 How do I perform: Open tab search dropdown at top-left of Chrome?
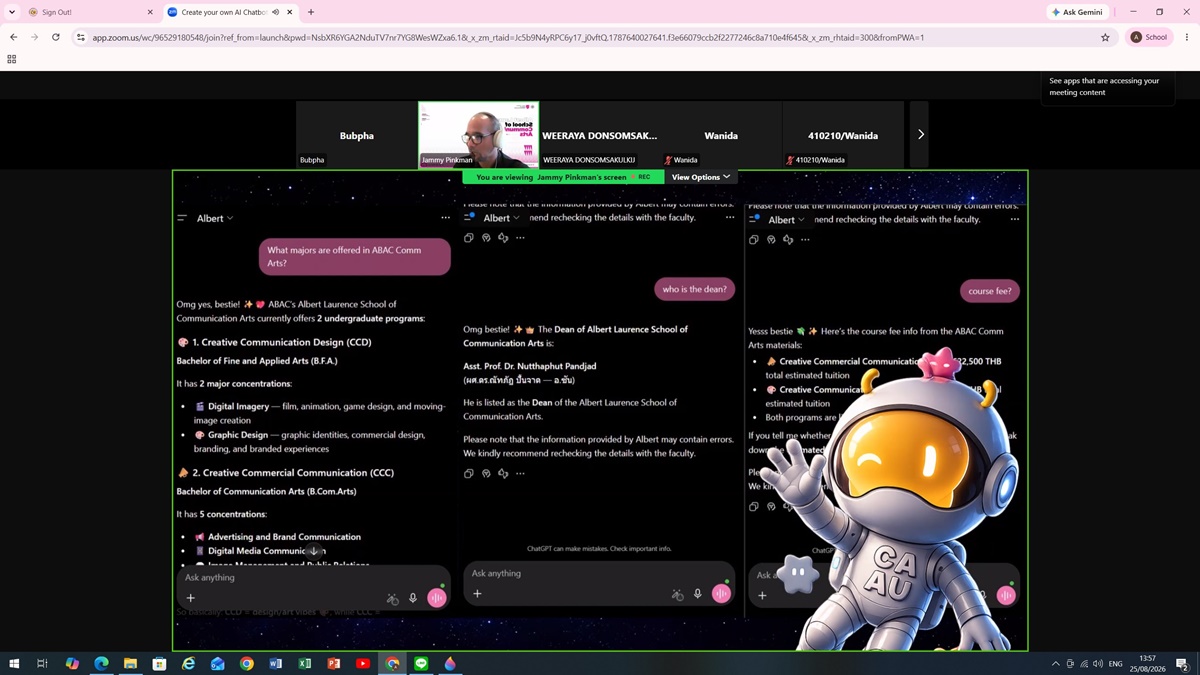click(12, 12)
